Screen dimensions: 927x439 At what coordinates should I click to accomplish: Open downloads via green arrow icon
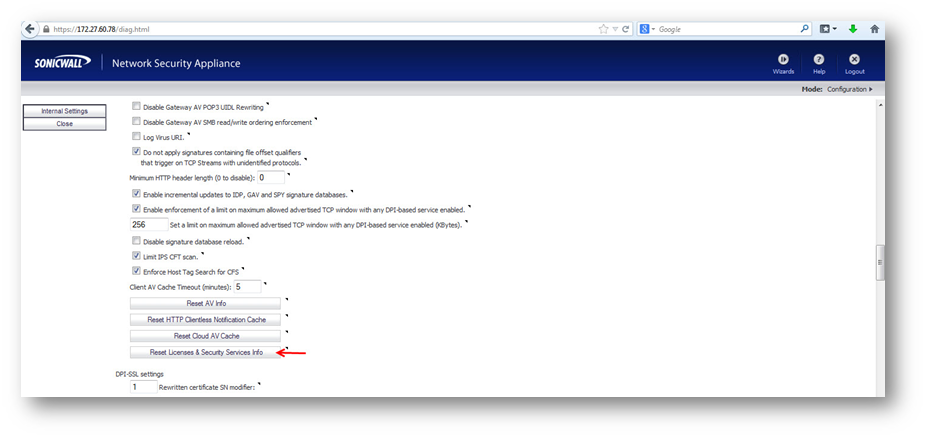(853, 29)
